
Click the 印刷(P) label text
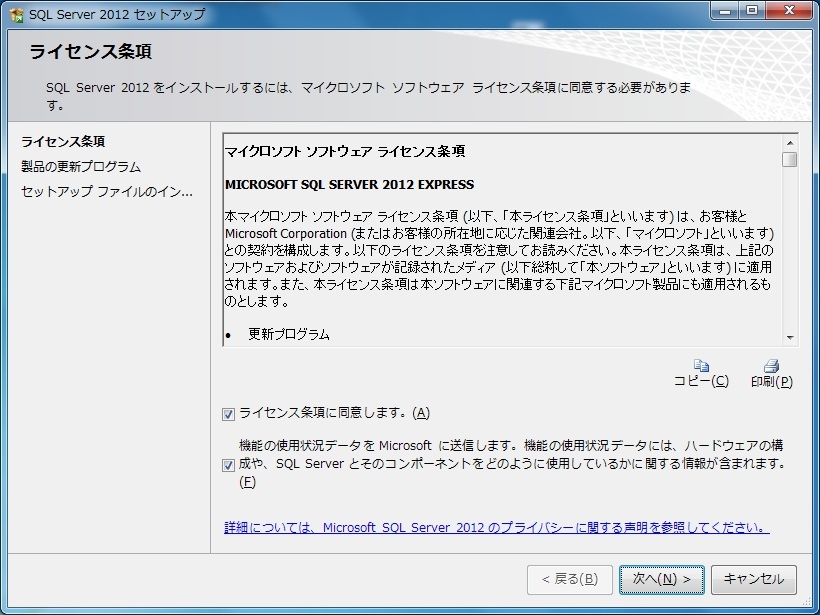[x=771, y=381]
